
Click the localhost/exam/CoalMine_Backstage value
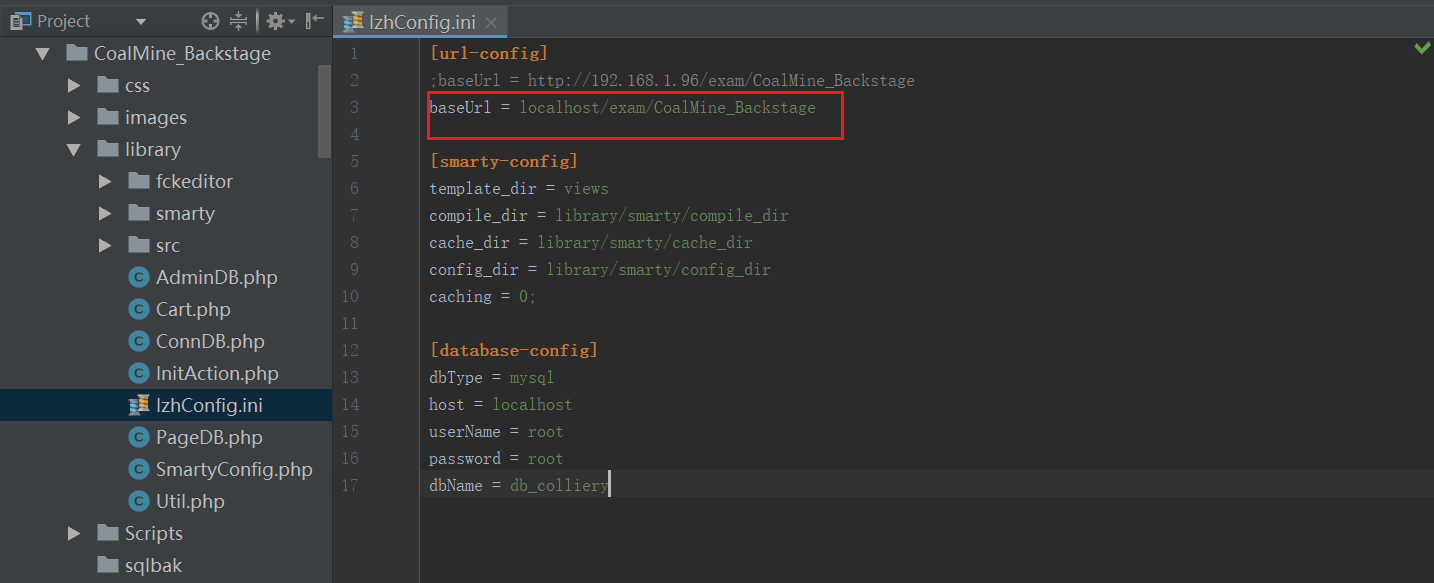click(667, 107)
